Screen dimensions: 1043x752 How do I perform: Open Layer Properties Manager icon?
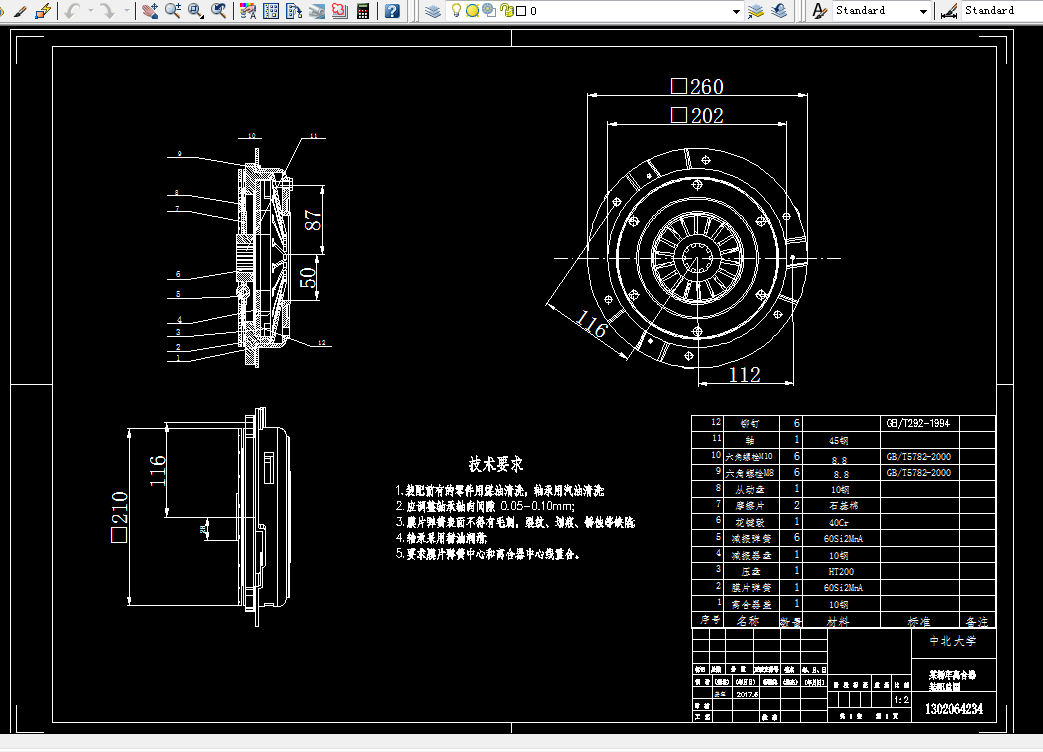[433, 11]
